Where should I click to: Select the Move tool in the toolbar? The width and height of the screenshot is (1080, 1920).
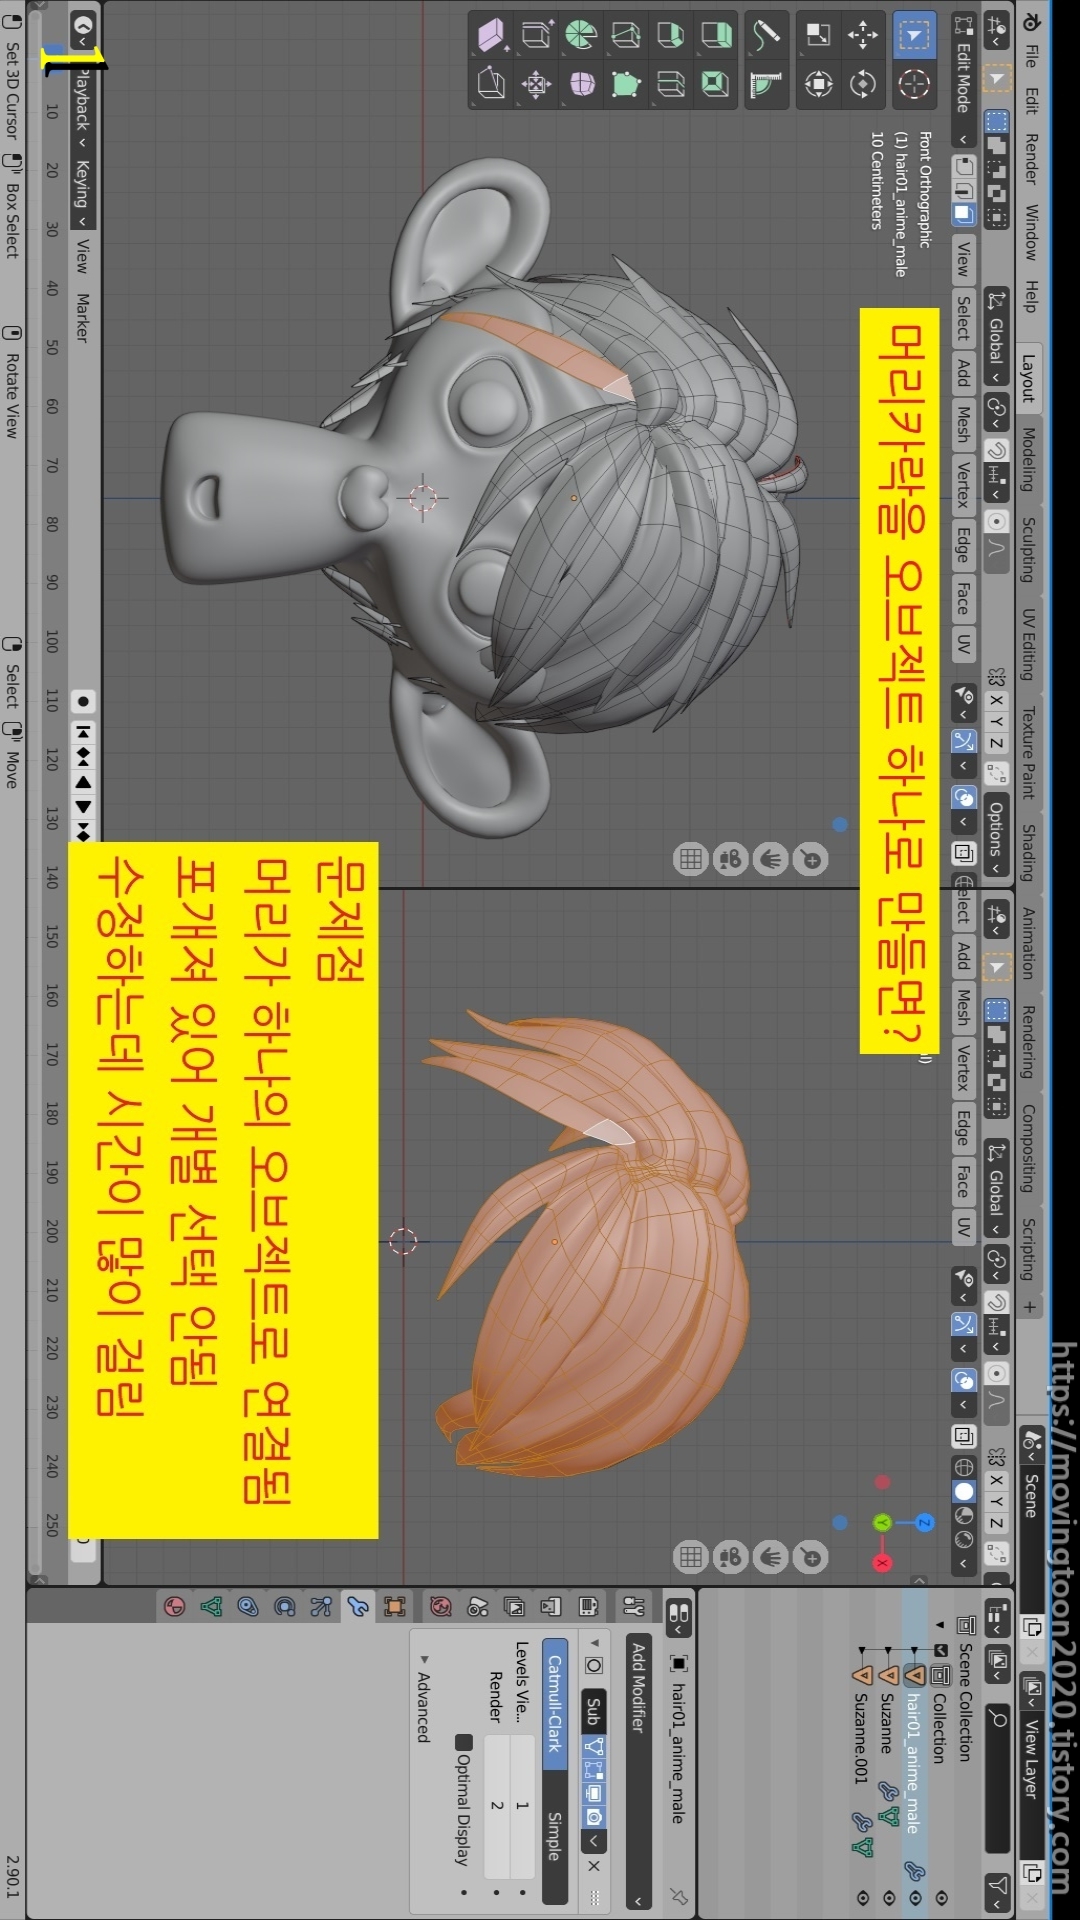[863, 35]
